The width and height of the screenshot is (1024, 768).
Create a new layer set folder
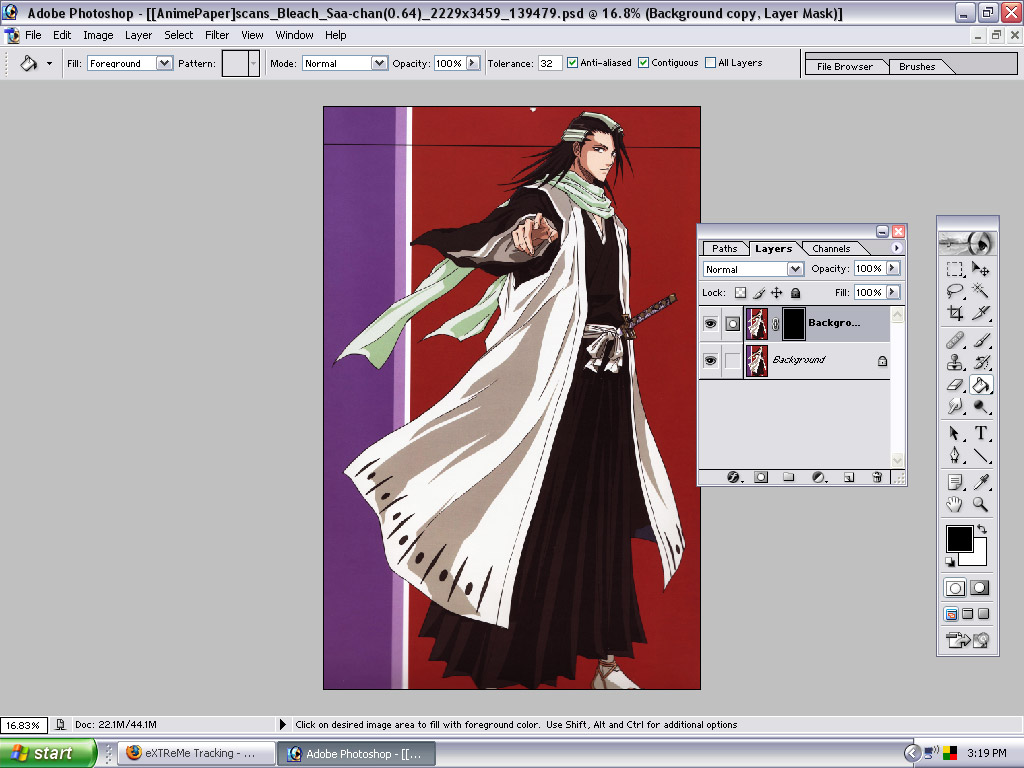[x=789, y=477]
